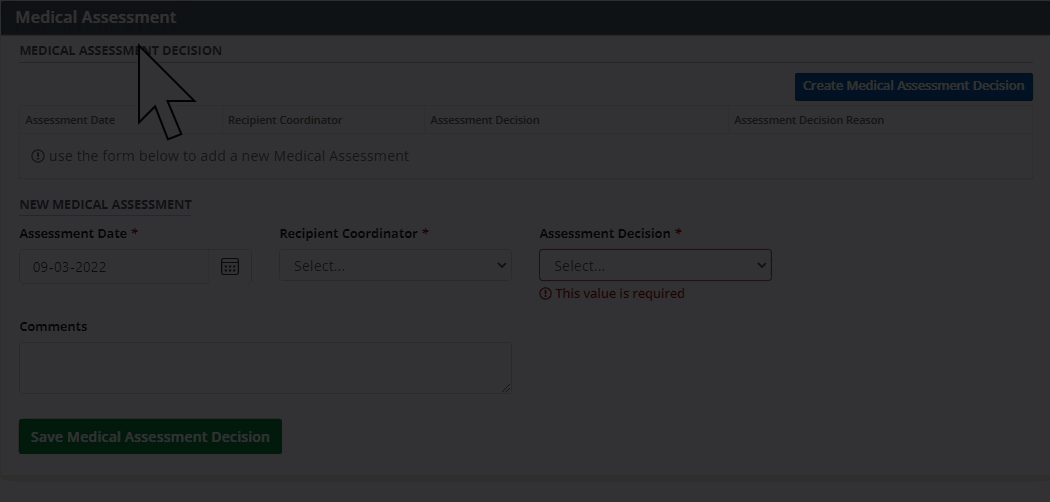Click the 'New Medical Assessment' section heading
Image resolution: width=1050 pixels, height=502 pixels.
point(105,205)
